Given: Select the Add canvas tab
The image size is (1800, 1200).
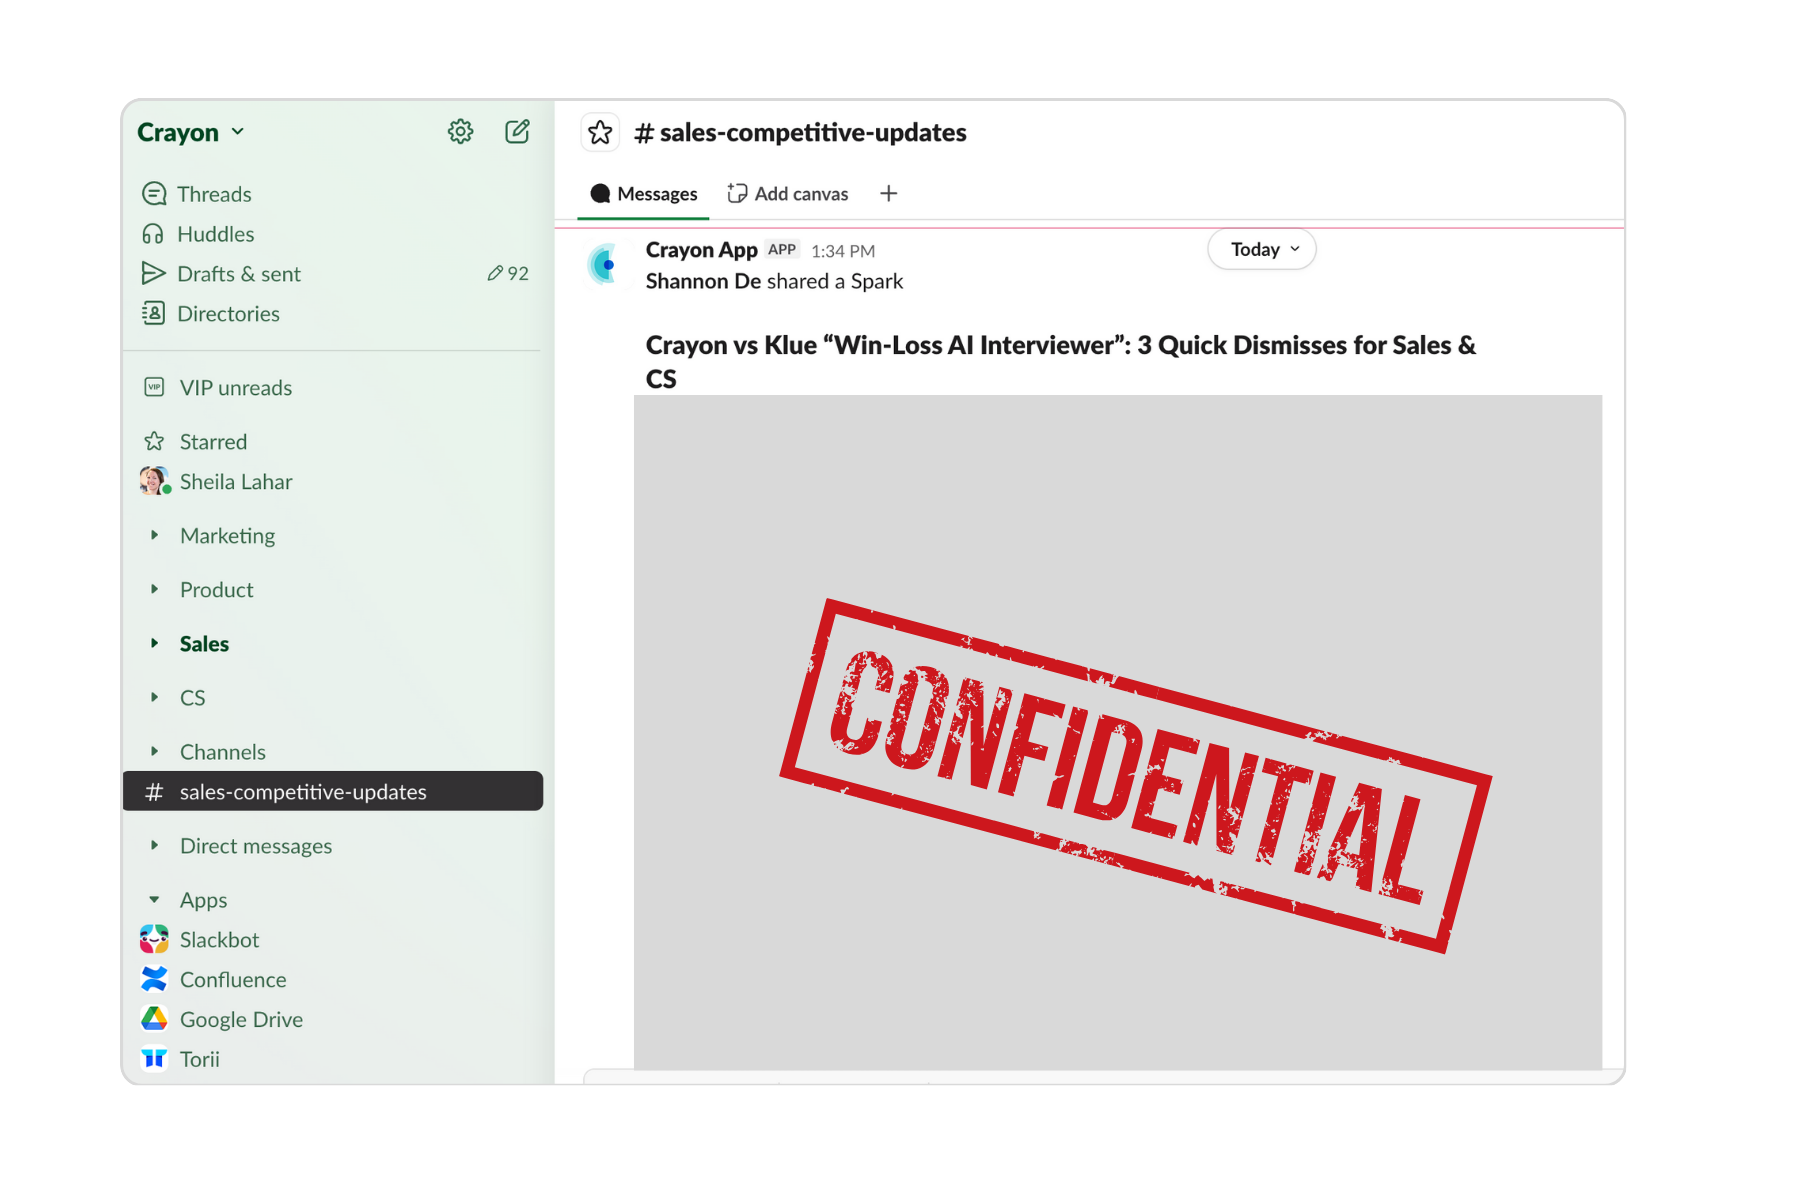Looking at the screenshot, I should click(788, 194).
